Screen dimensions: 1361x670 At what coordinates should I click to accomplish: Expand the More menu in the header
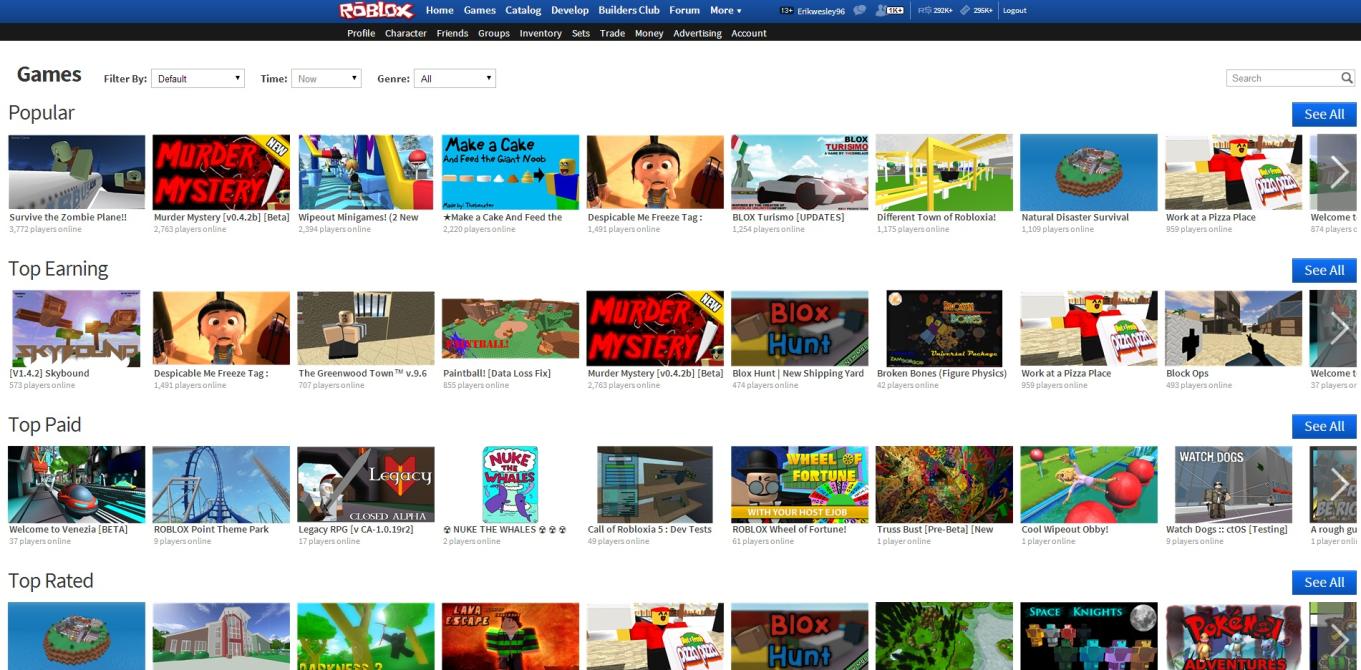coord(725,10)
